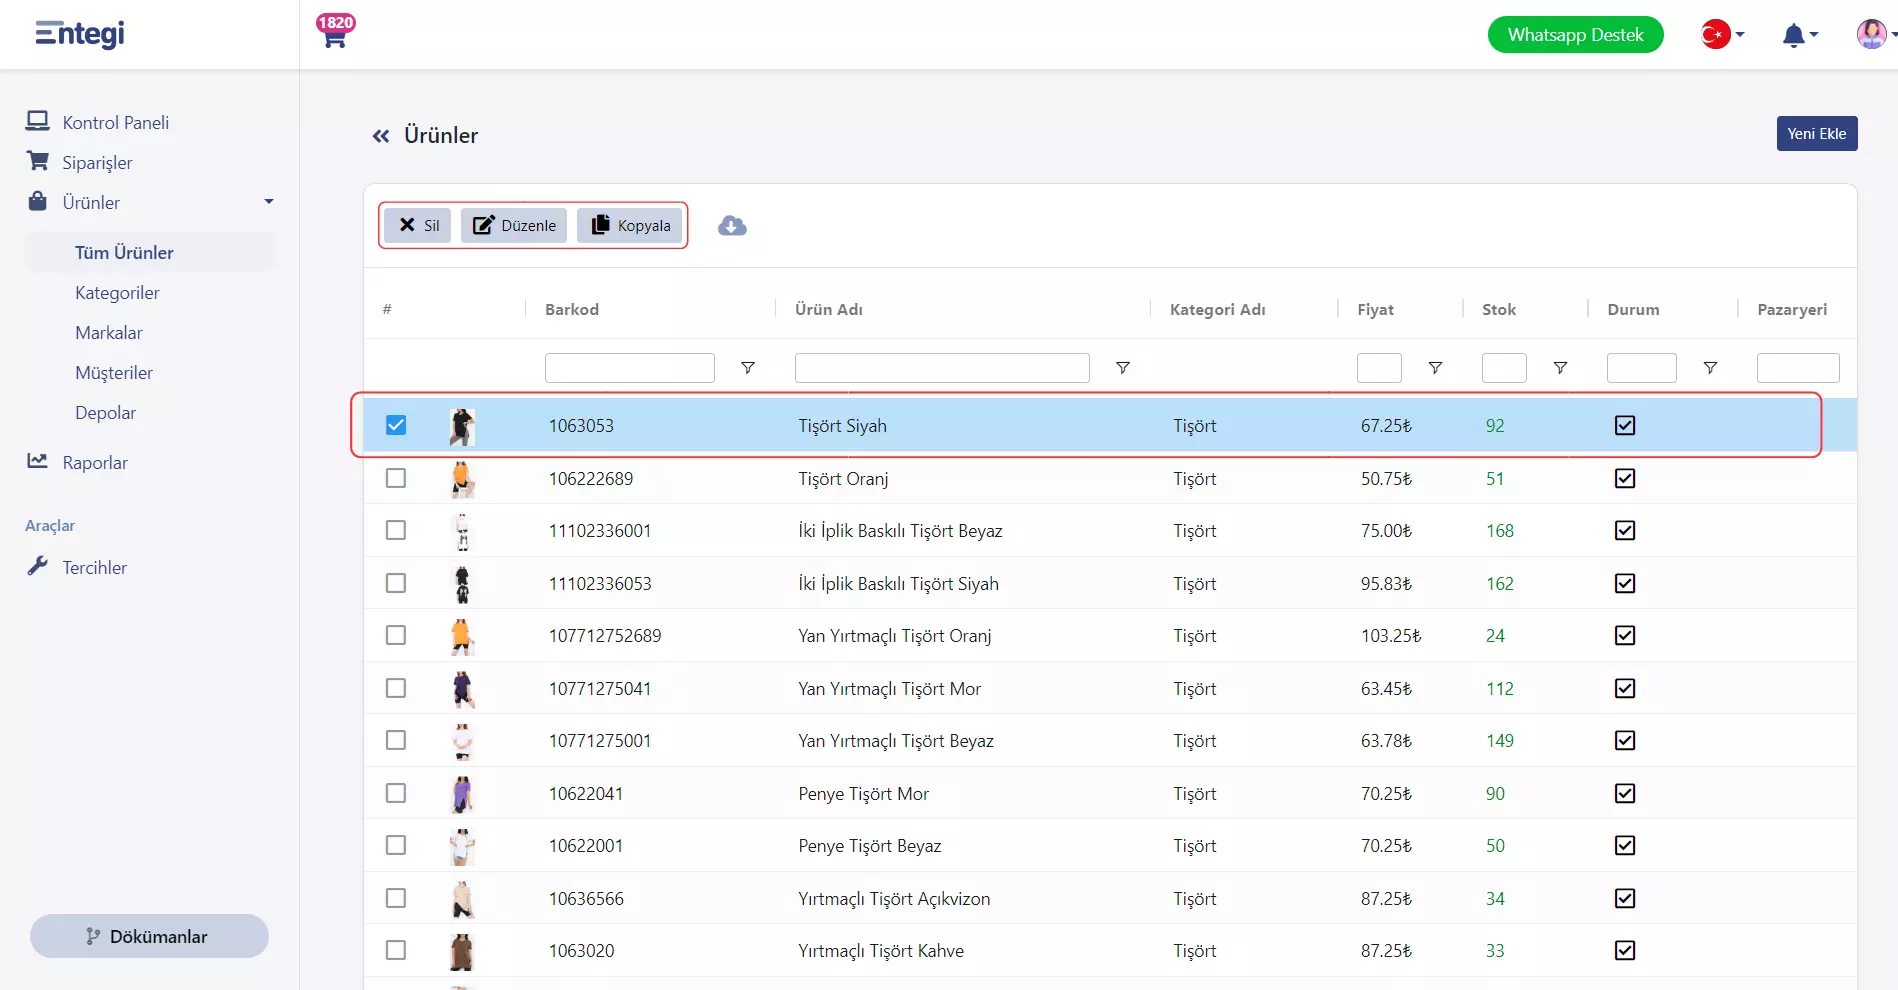Screen dimensions: 1898x990
Task: Click the Yırtmaçlı Tişört Kahve thumbnail
Action: click(462, 951)
